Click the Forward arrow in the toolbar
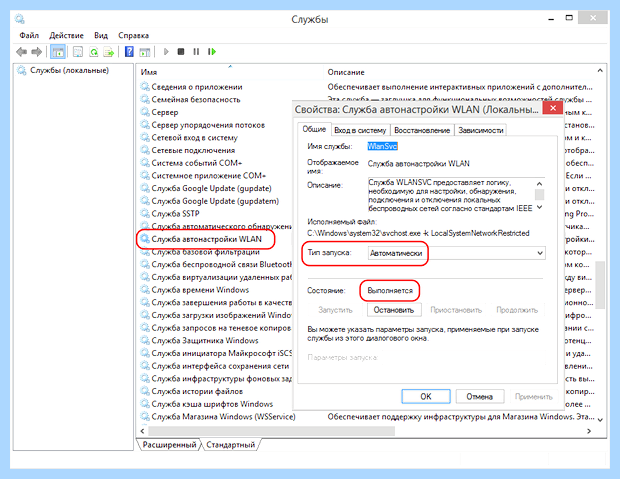Image resolution: width=620 pixels, height=479 pixels. pyautogui.click(x=36, y=51)
